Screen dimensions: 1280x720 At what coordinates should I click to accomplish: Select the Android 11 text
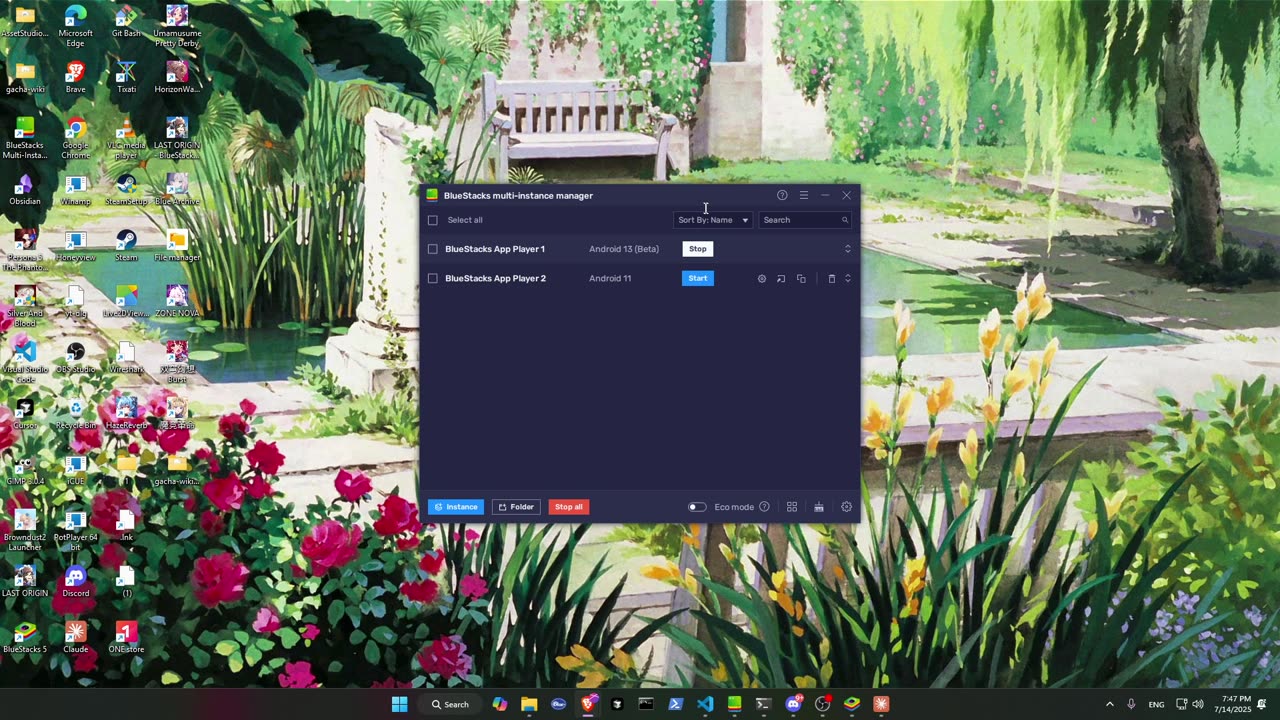[x=610, y=278]
